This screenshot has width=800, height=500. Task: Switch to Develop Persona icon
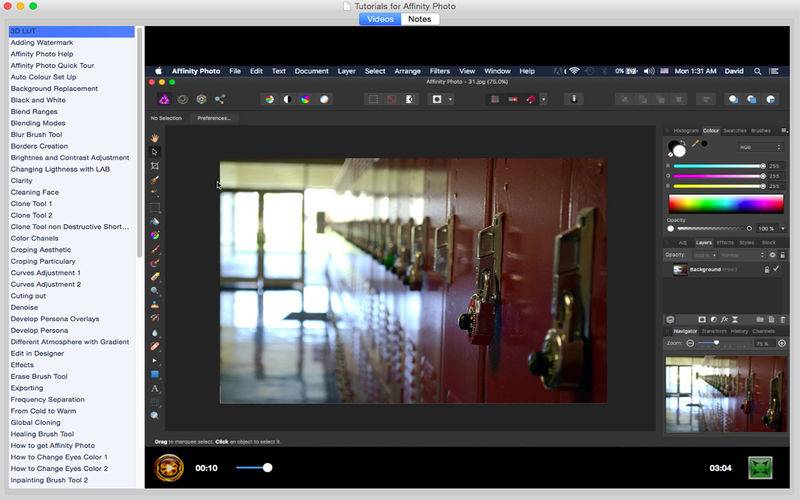[202, 99]
